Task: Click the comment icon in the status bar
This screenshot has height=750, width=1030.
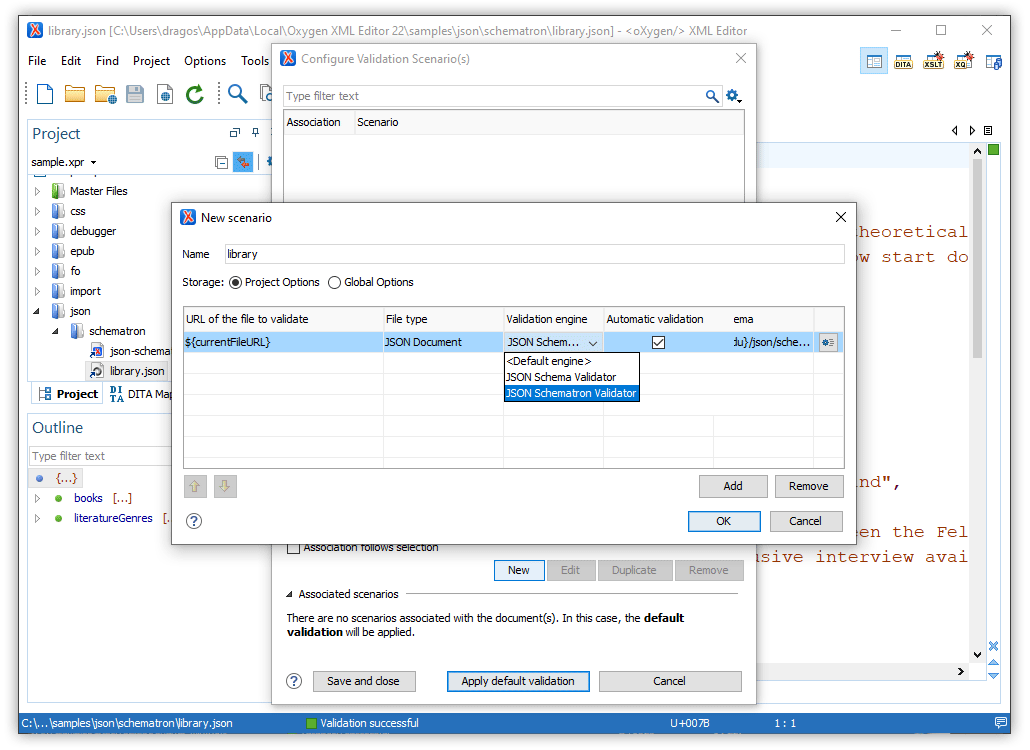Action: point(1002,722)
